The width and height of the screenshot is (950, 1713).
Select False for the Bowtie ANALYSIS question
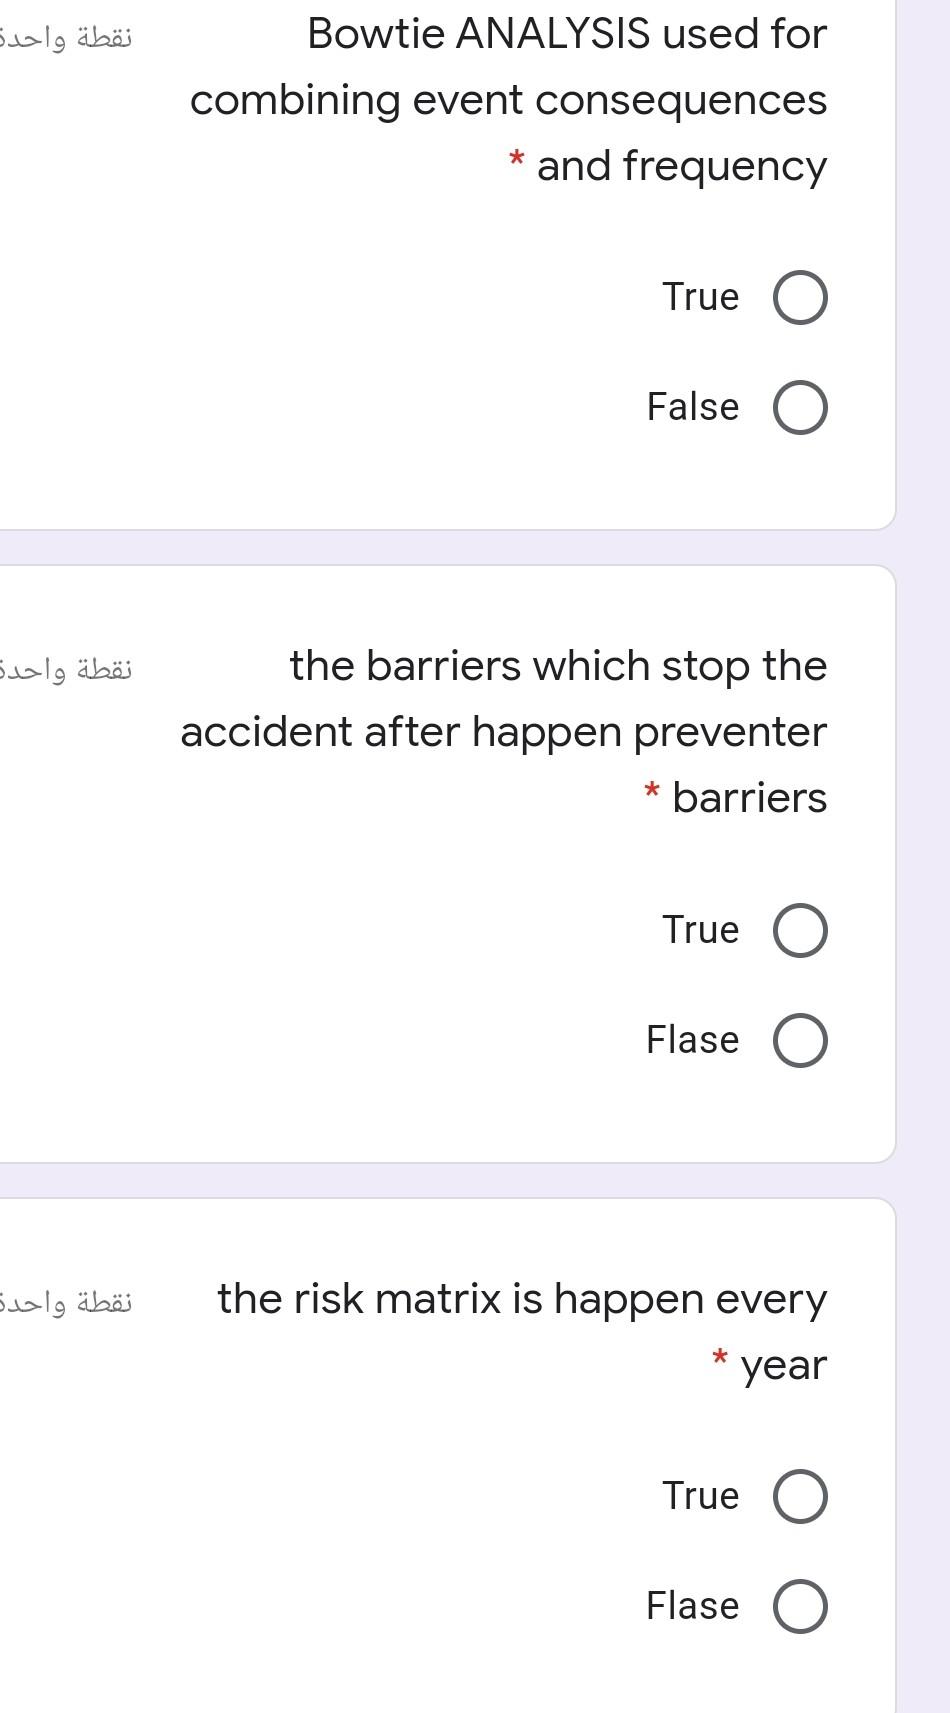[799, 407]
